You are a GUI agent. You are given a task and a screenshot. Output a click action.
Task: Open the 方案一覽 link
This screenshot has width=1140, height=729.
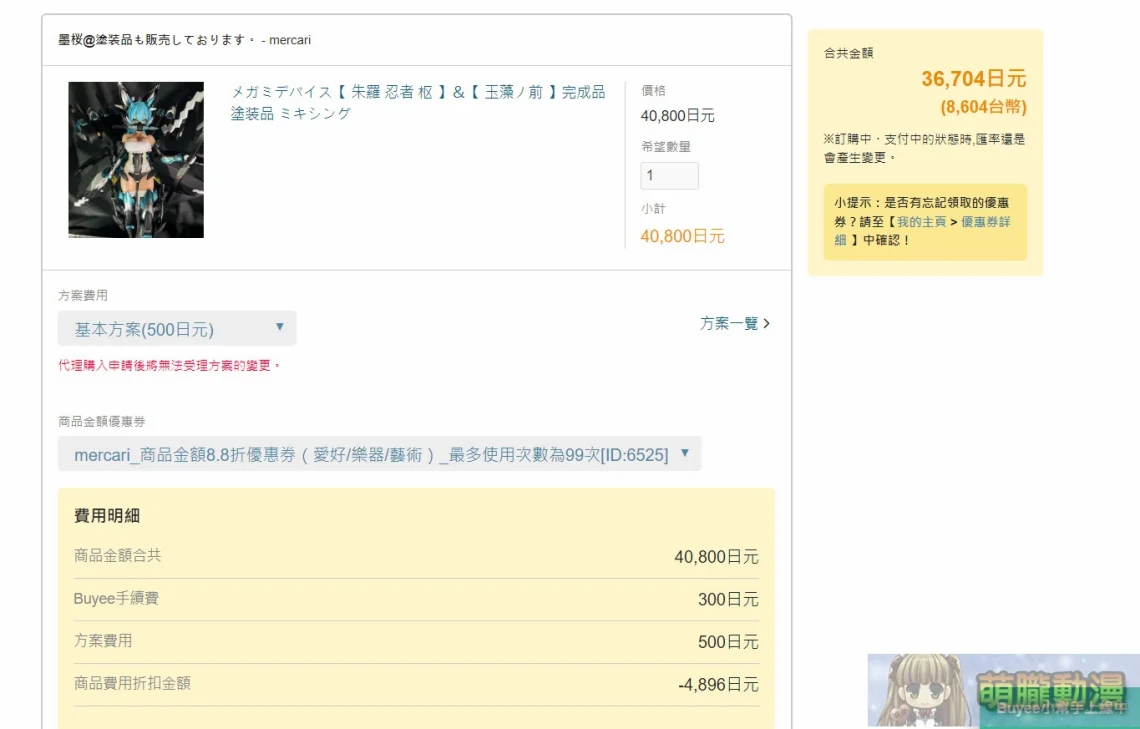(x=735, y=323)
